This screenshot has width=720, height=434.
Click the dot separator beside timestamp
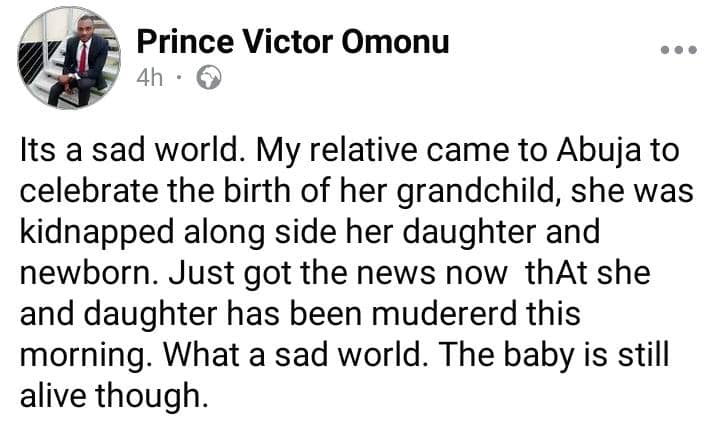pyautogui.click(x=180, y=77)
